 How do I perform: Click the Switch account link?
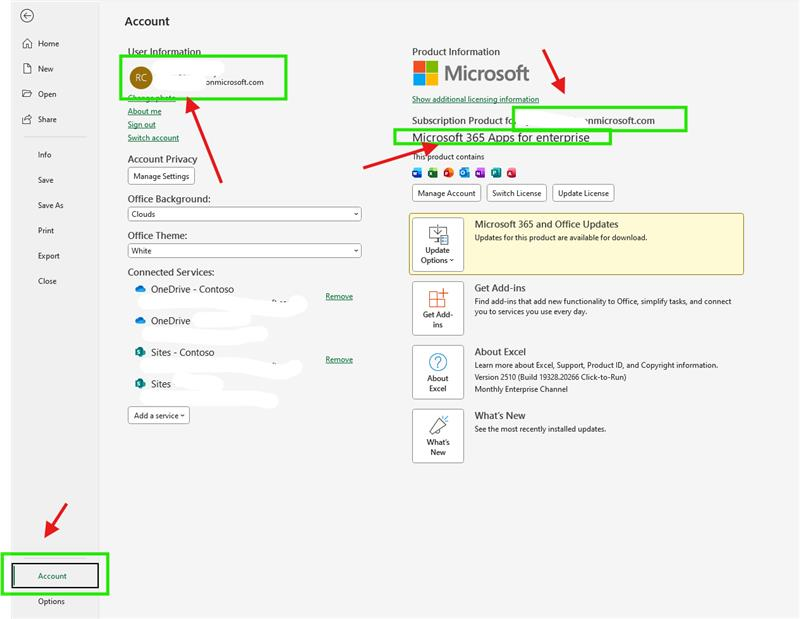[153, 138]
